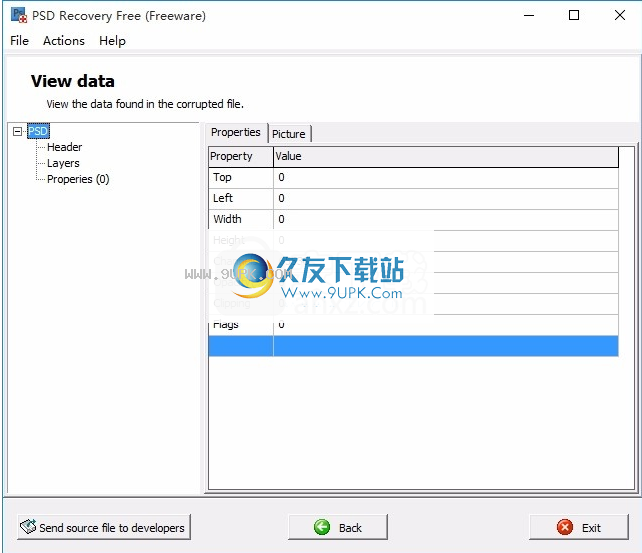Click the value cell of Width
Viewport: 642px width, 553px height.
[445, 219]
